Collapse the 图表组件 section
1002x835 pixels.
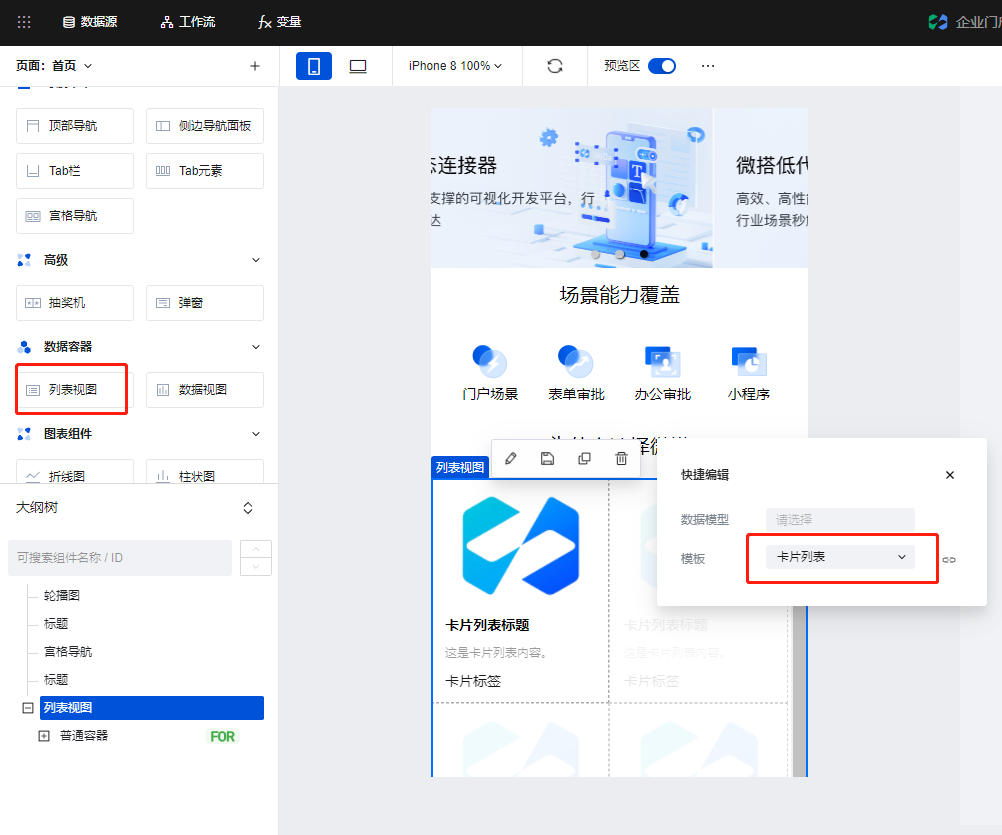[x=256, y=434]
